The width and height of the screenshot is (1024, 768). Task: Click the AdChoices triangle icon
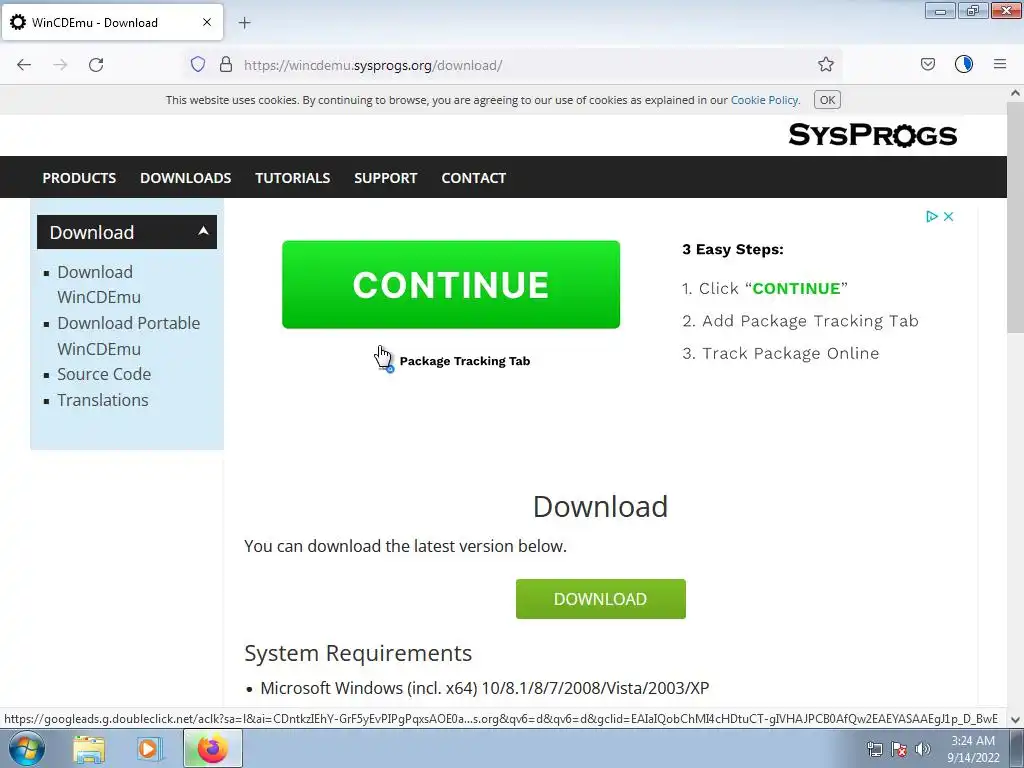(932, 216)
